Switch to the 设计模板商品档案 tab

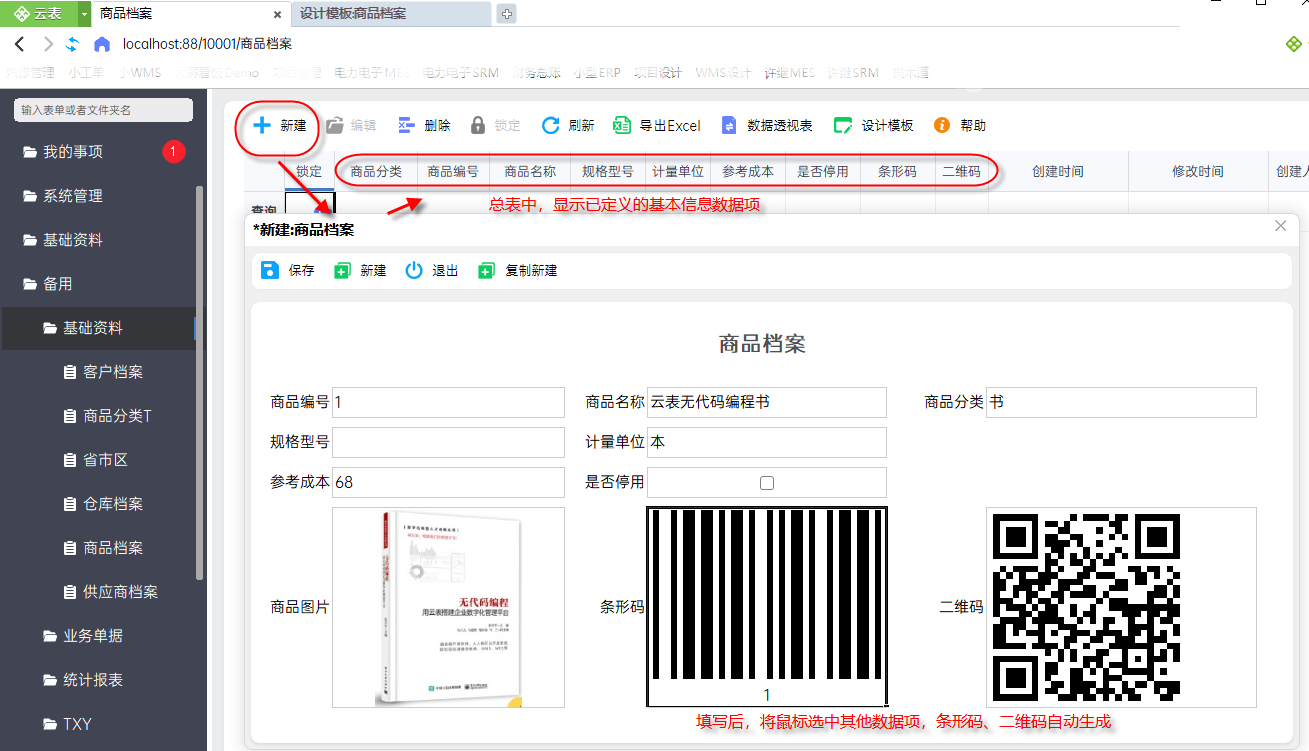[x=390, y=14]
